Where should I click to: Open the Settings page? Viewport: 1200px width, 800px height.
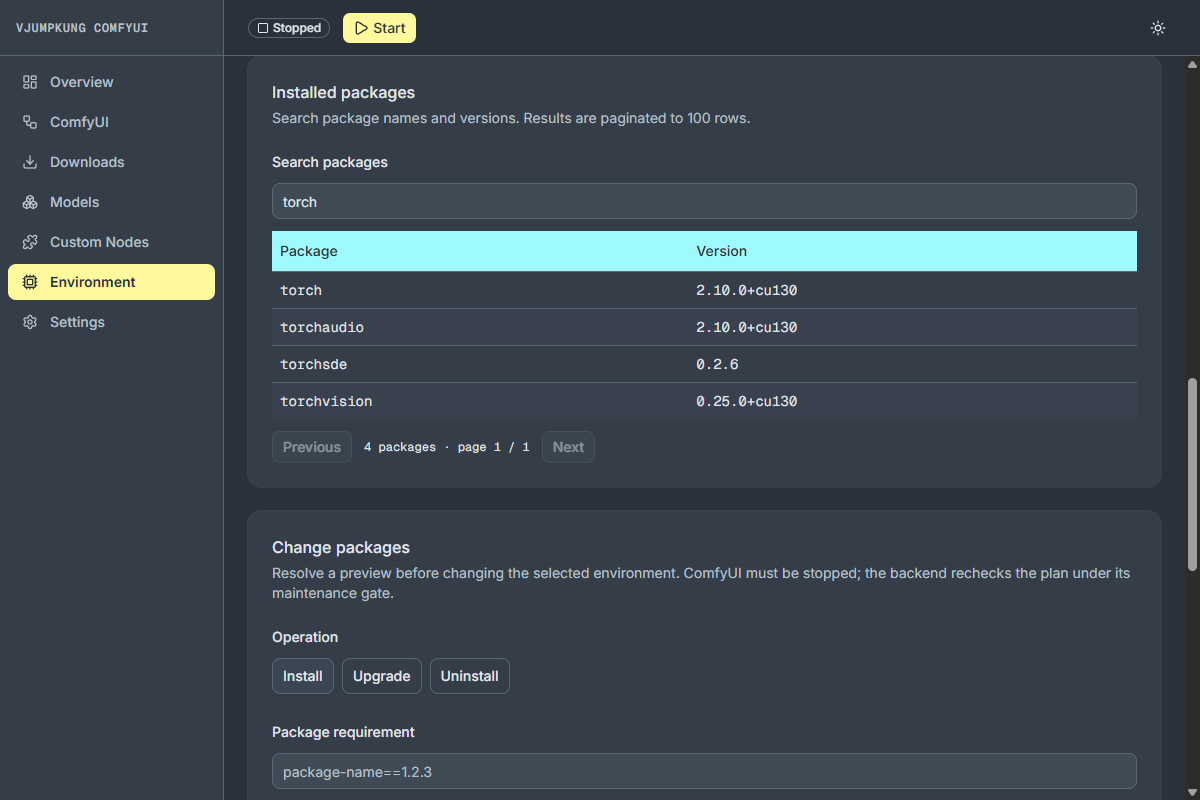(111, 322)
